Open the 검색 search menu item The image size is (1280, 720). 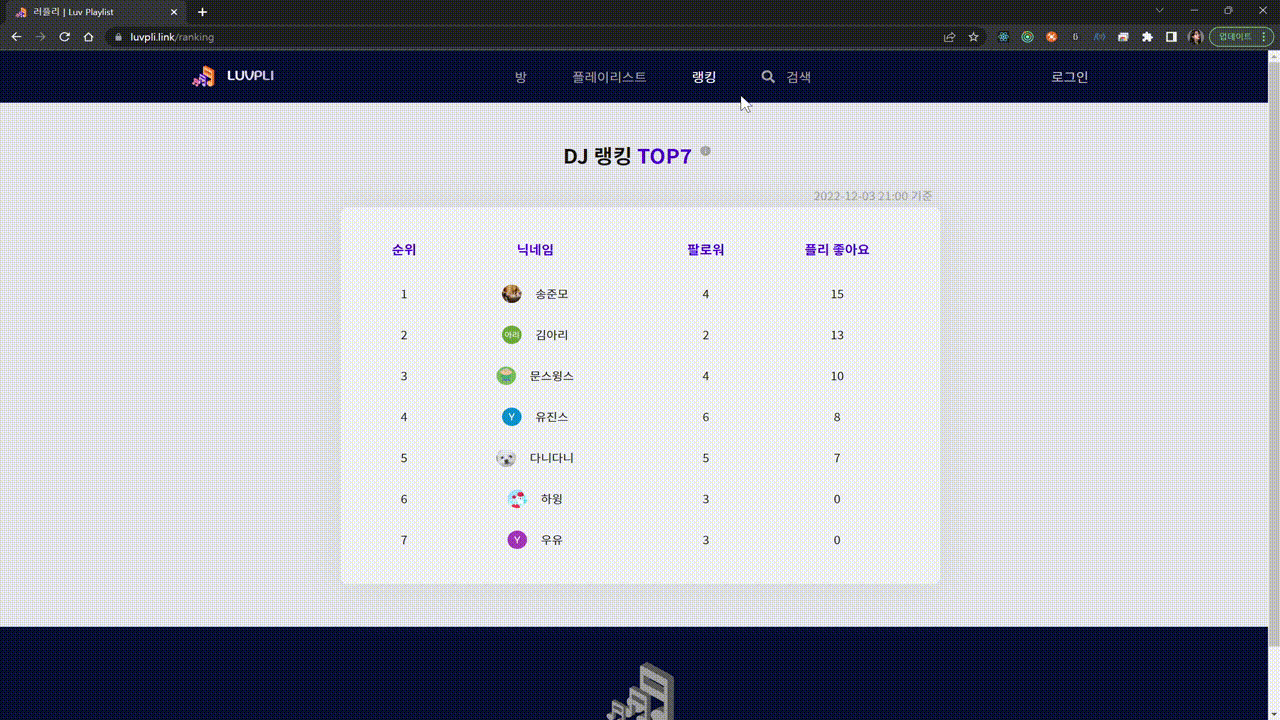(786, 77)
